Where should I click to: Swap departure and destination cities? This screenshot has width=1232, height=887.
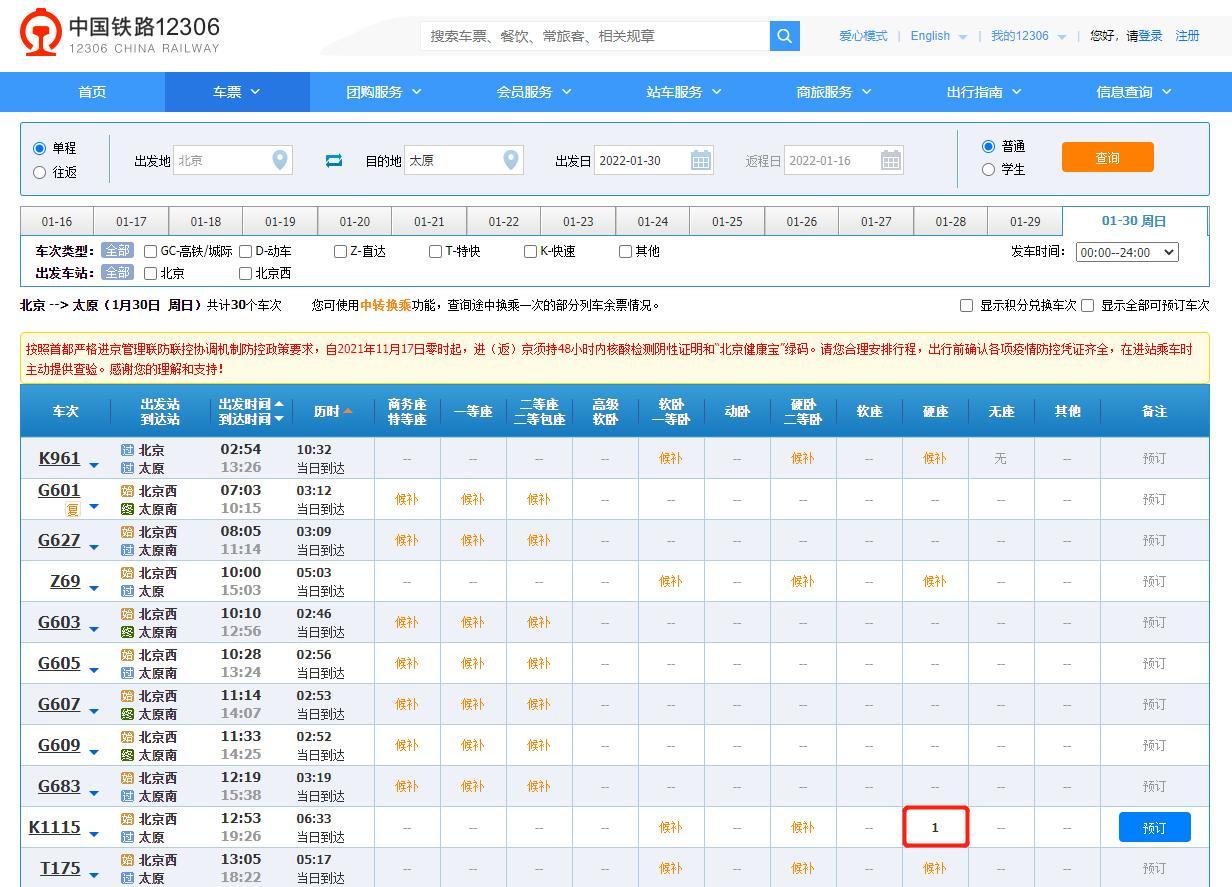coord(334,160)
